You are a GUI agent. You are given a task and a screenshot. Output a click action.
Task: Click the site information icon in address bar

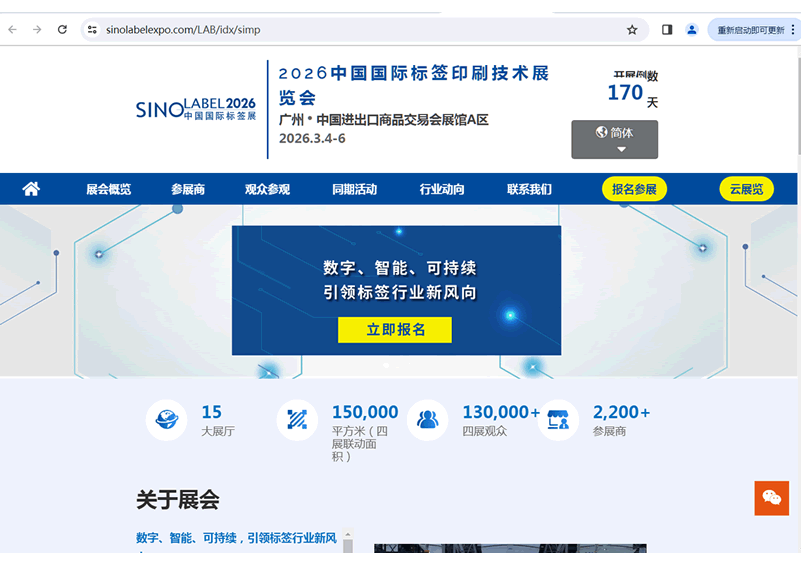pyautogui.click(x=92, y=30)
